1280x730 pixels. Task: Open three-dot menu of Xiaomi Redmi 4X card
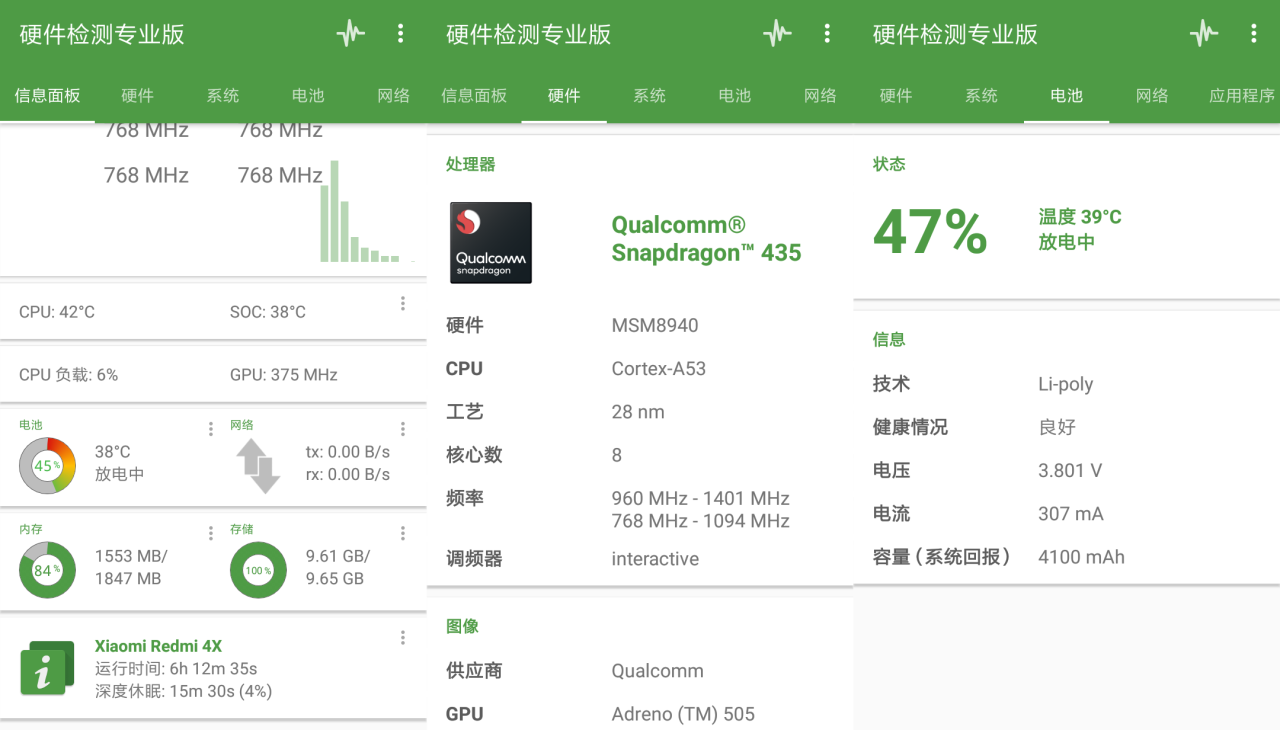point(403,638)
